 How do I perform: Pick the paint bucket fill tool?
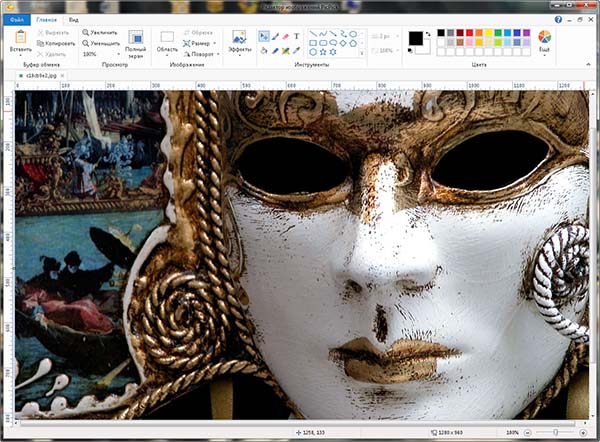point(264,49)
